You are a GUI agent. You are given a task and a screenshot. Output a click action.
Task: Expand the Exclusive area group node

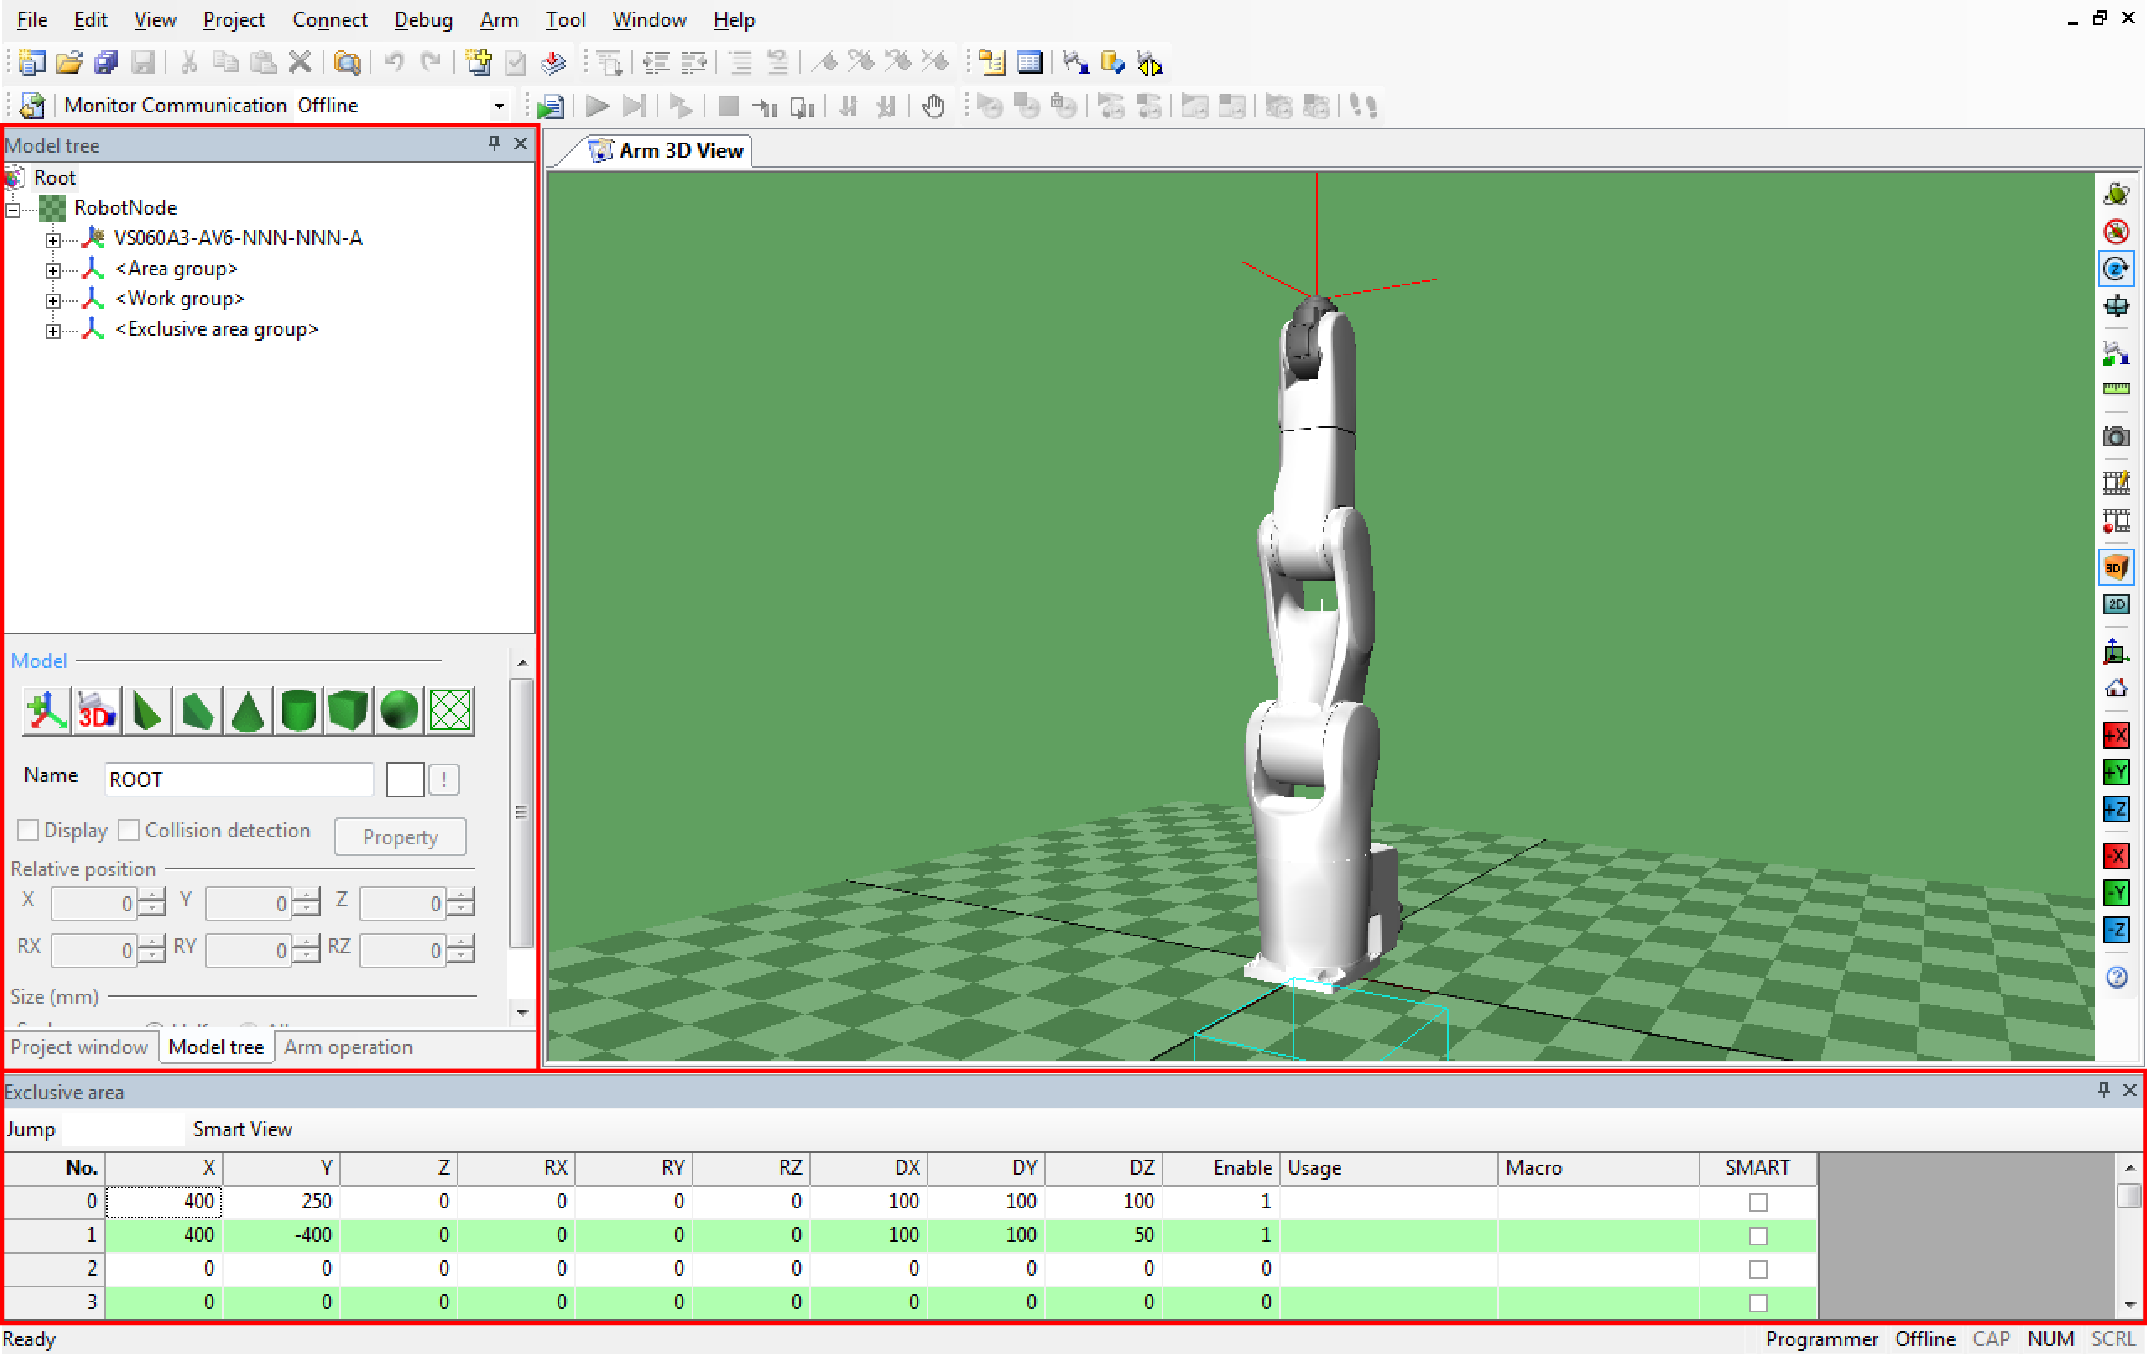coord(53,331)
